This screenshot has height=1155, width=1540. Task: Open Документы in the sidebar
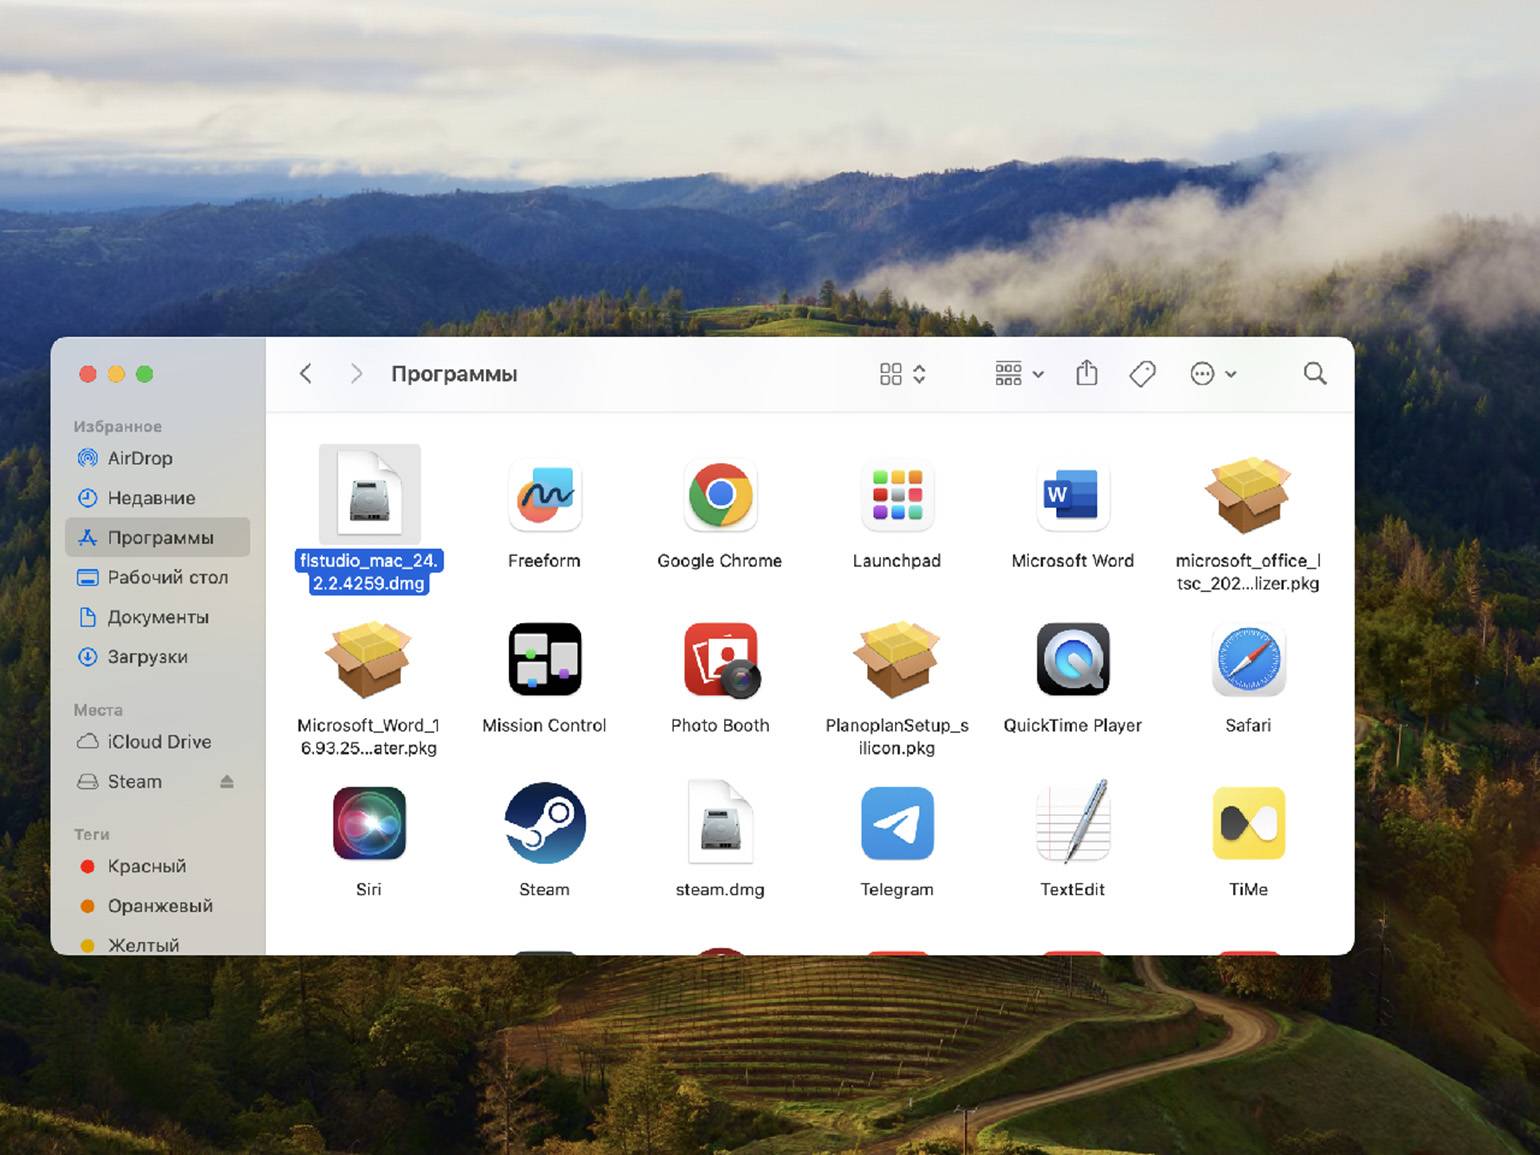(x=157, y=617)
